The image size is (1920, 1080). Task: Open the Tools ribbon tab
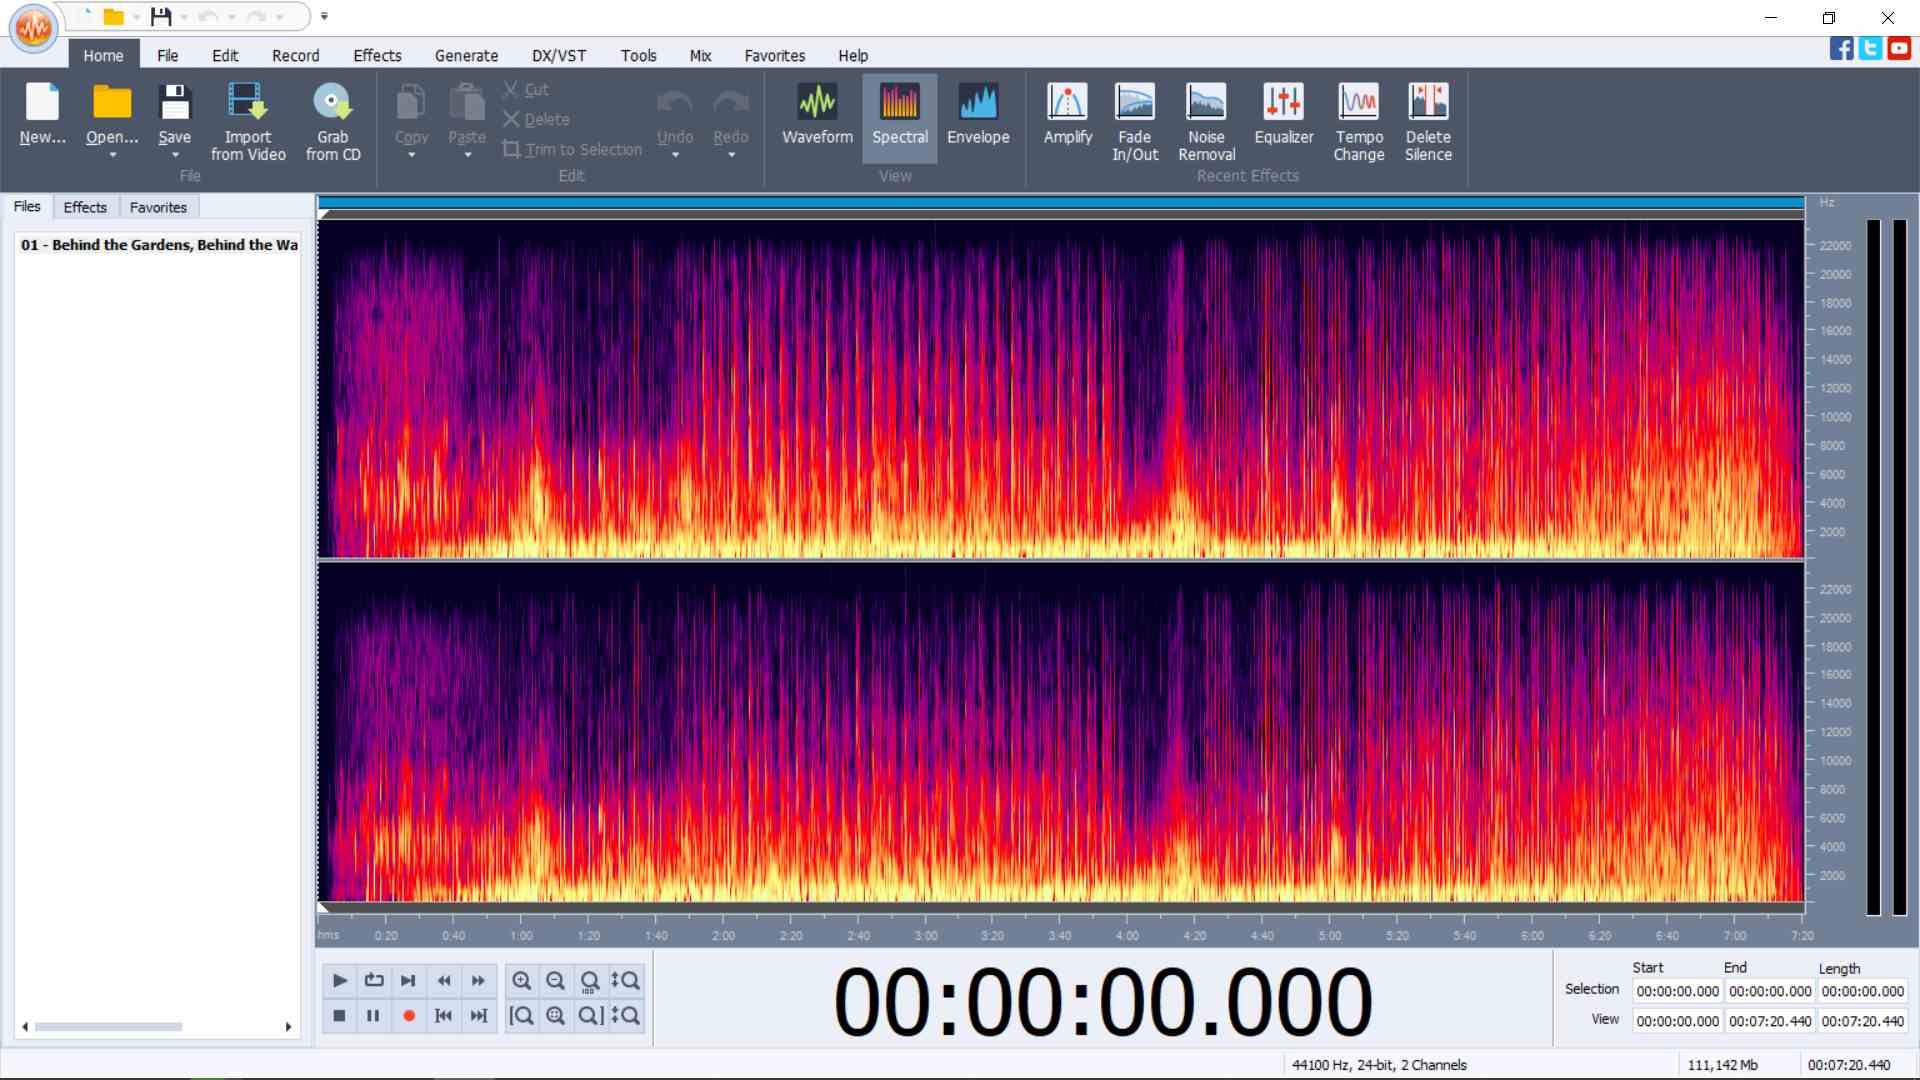point(638,56)
